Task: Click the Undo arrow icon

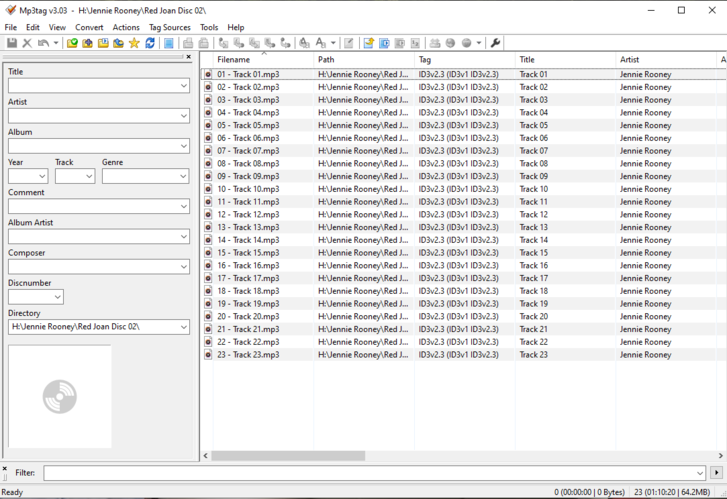Action: (x=43, y=43)
